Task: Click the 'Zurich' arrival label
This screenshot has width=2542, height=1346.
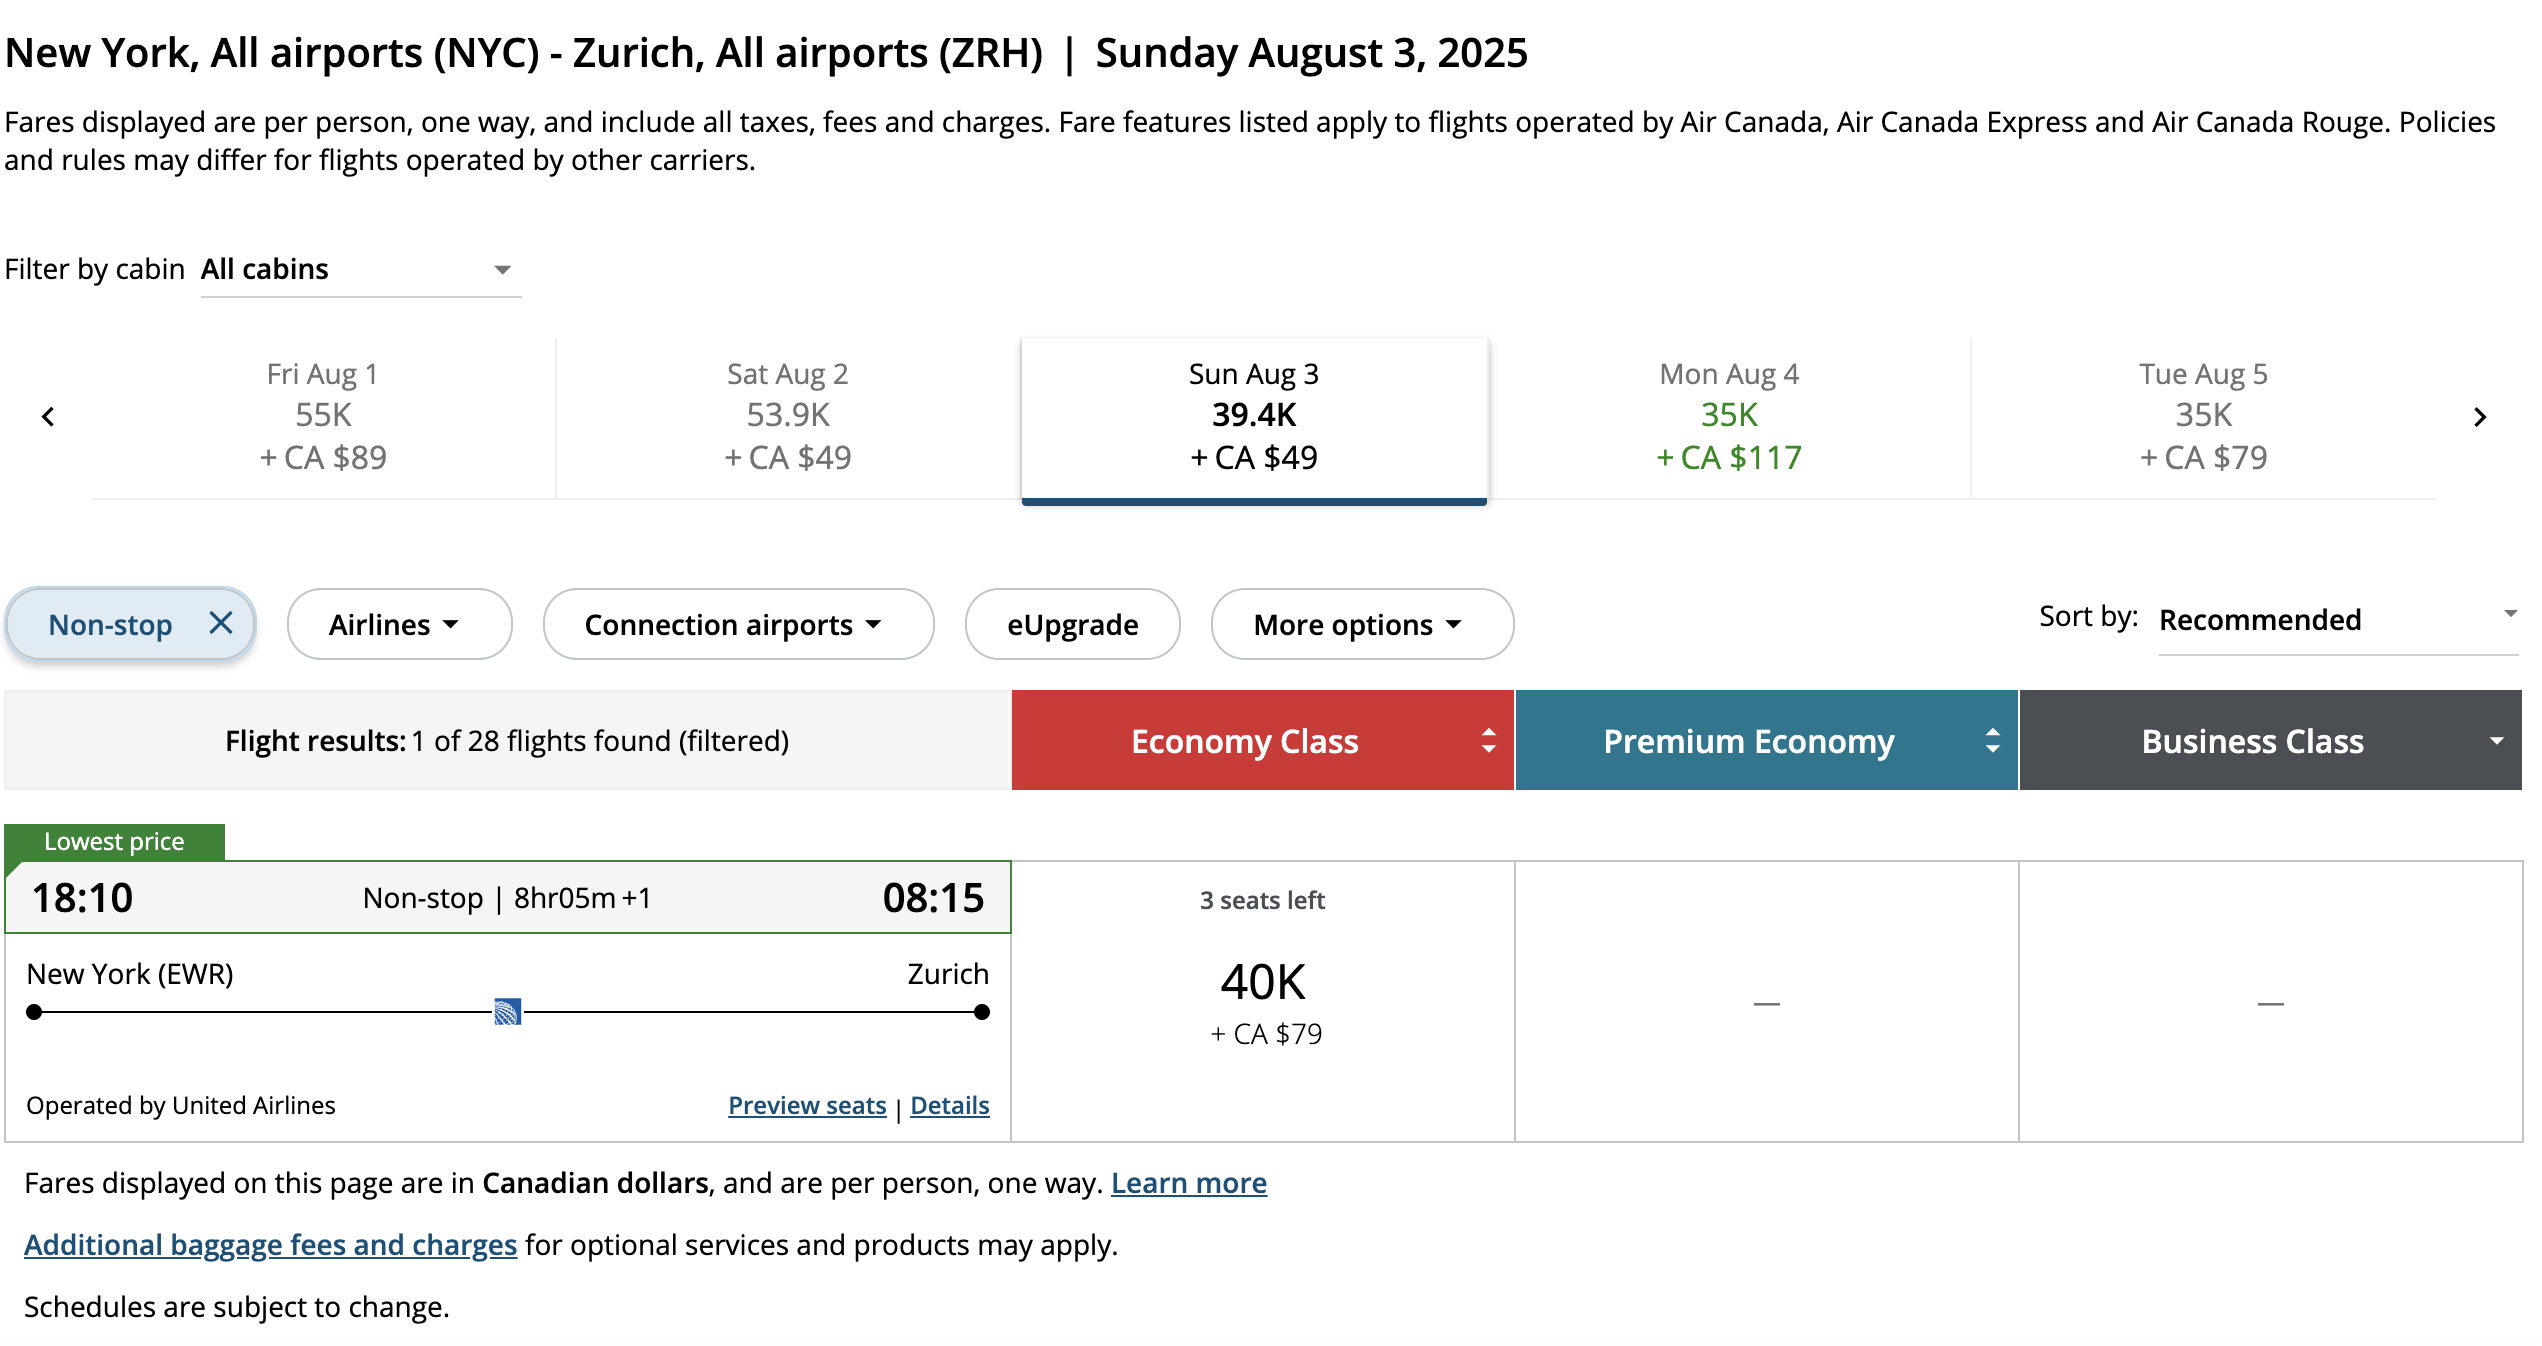Action: [948, 974]
